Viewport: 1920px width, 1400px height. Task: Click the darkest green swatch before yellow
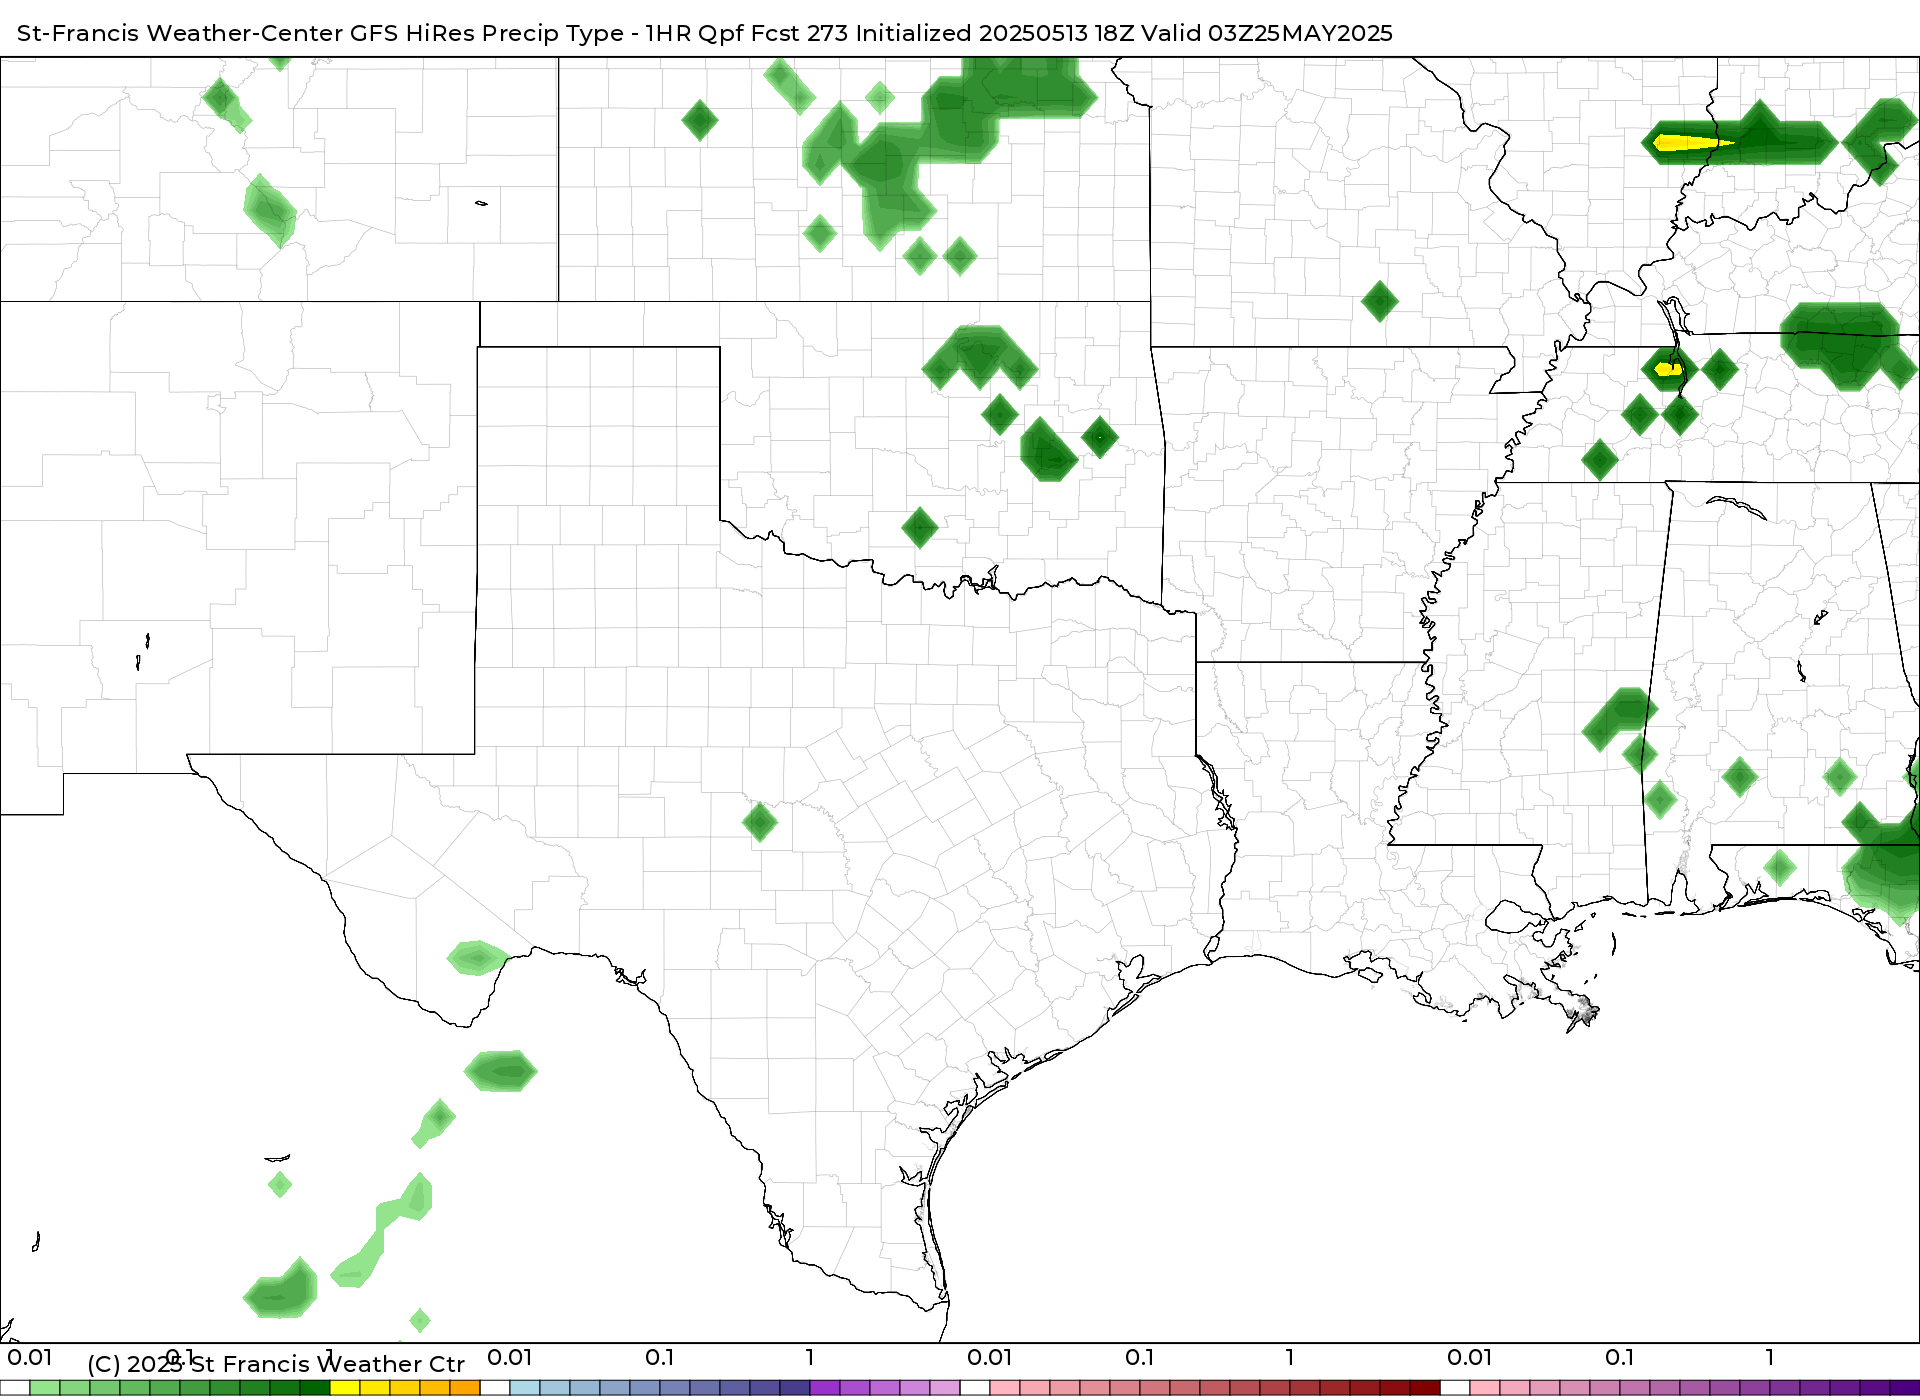click(315, 1388)
